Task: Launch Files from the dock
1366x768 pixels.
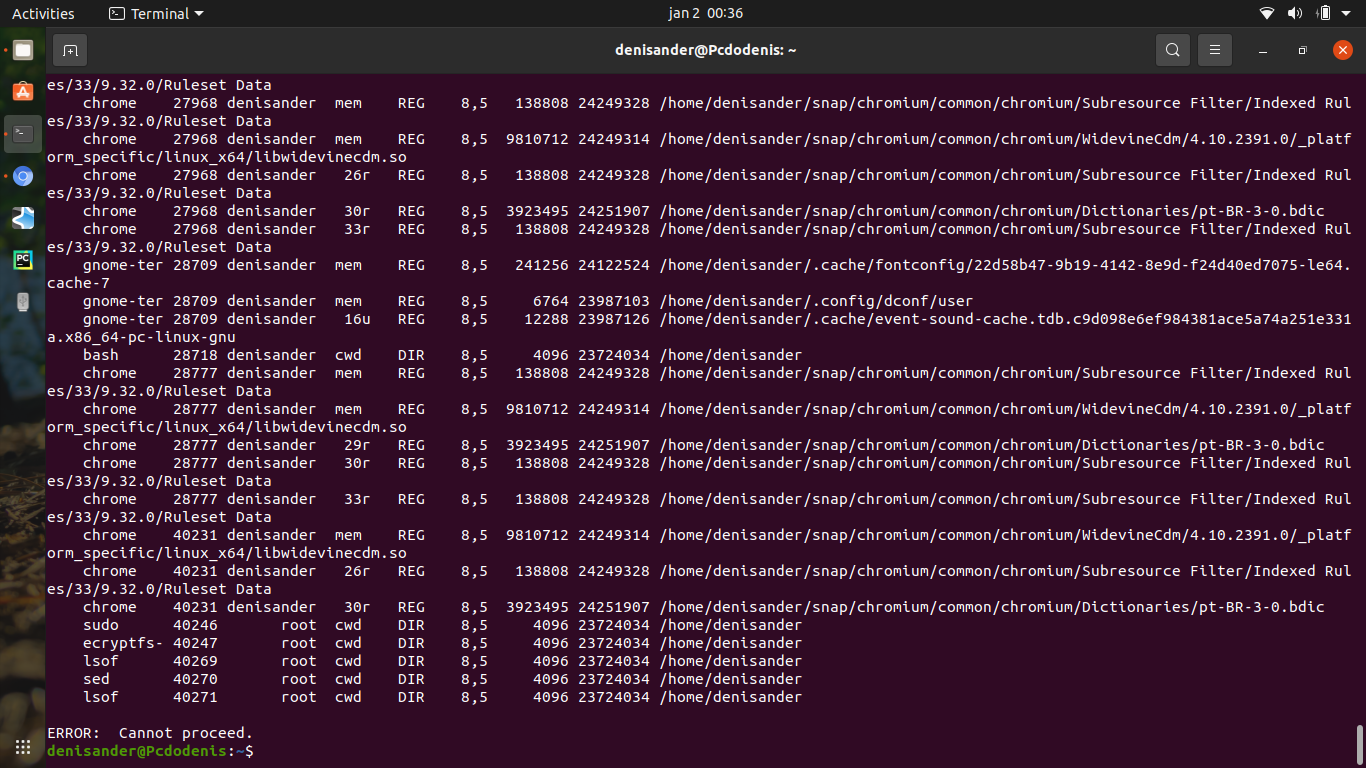Action: click(x=22, y=50)
